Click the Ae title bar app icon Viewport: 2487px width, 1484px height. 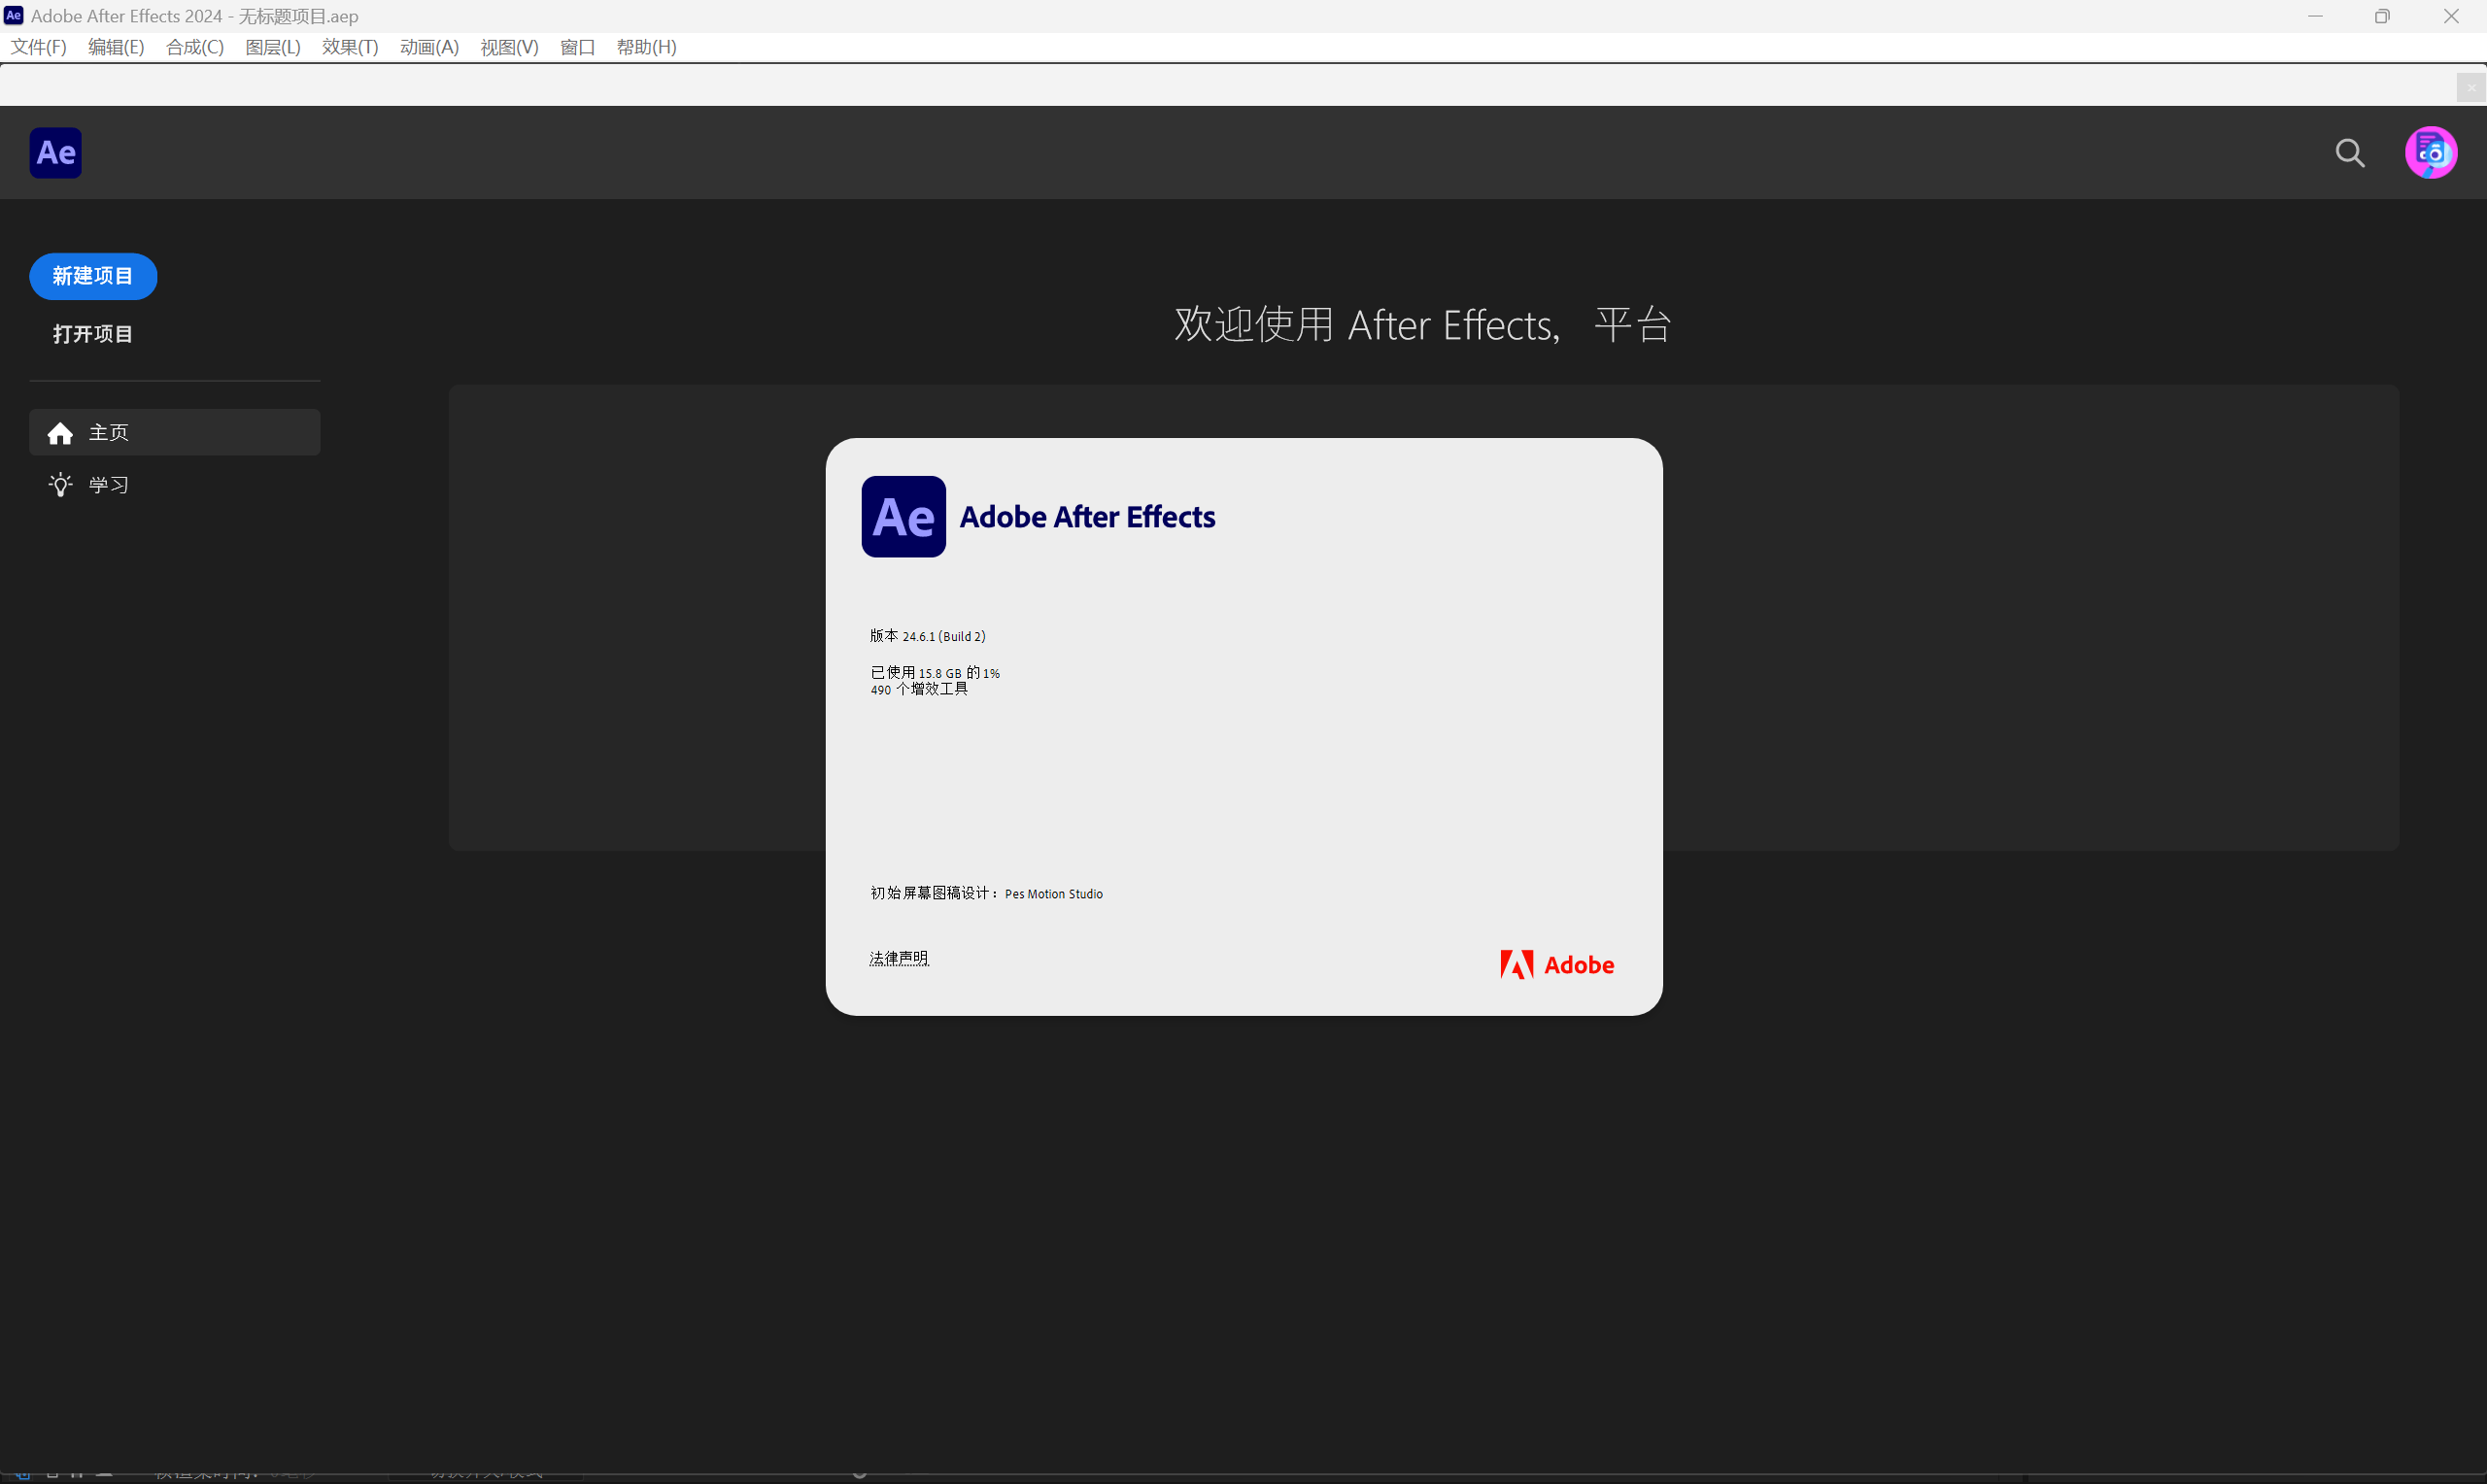(13, 16)
